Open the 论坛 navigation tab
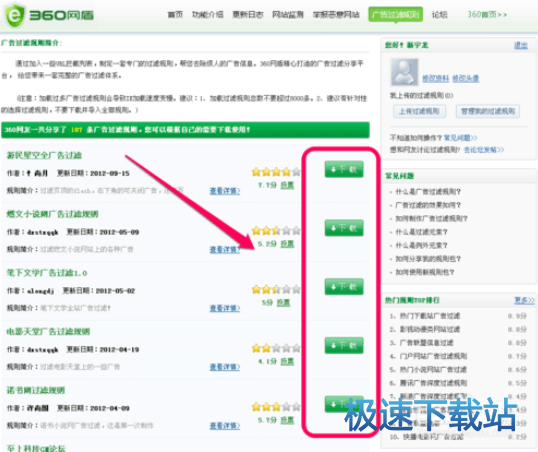 [x=440, y=14]
